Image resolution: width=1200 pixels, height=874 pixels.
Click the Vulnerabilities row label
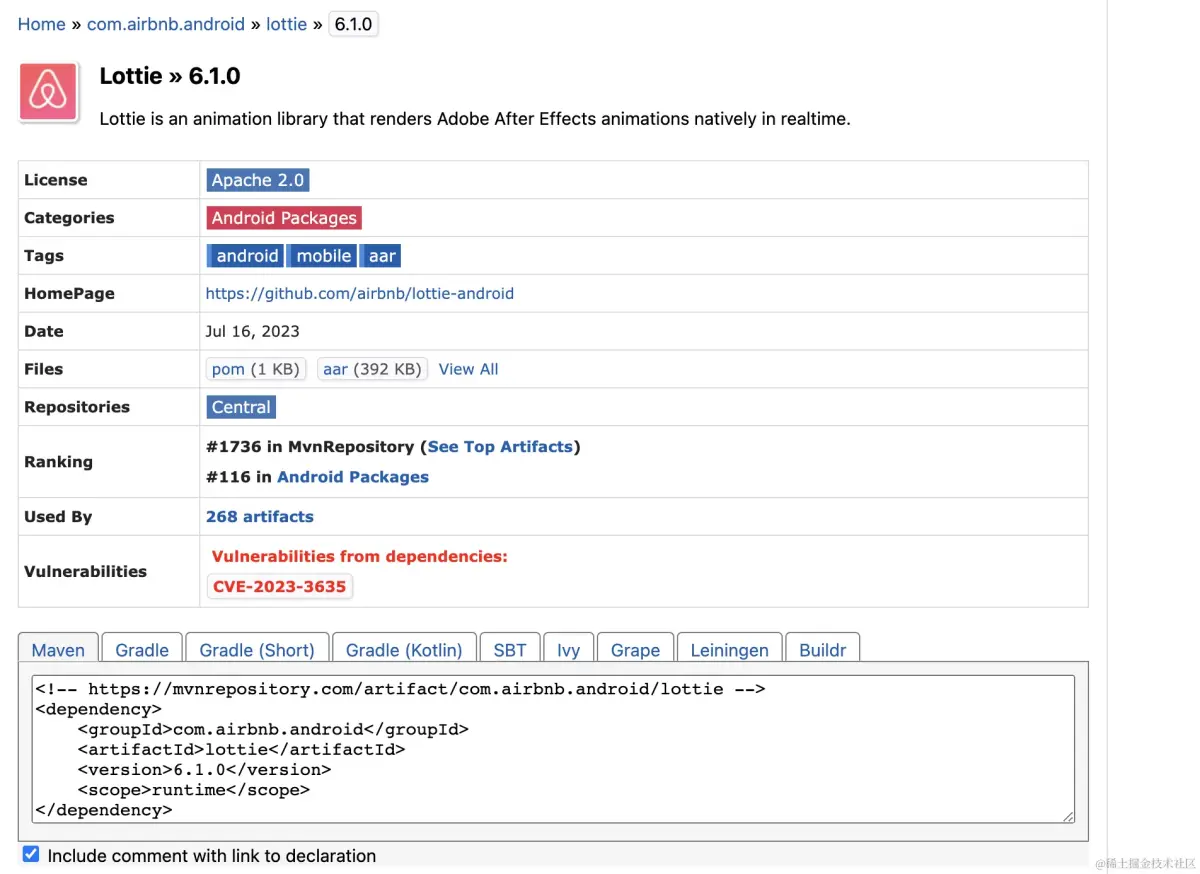coord(85,572)
